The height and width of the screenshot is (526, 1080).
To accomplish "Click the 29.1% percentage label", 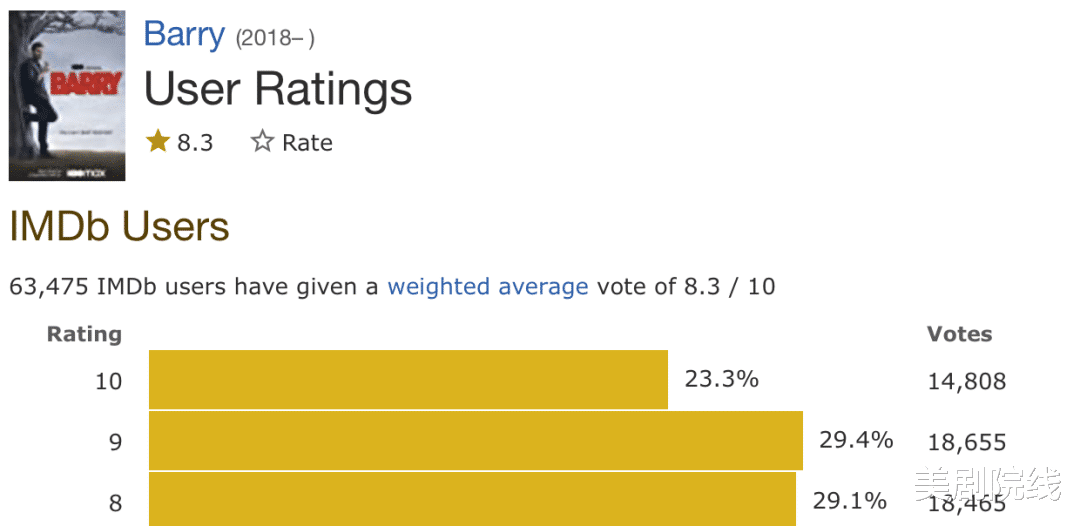I will [849, 501].
